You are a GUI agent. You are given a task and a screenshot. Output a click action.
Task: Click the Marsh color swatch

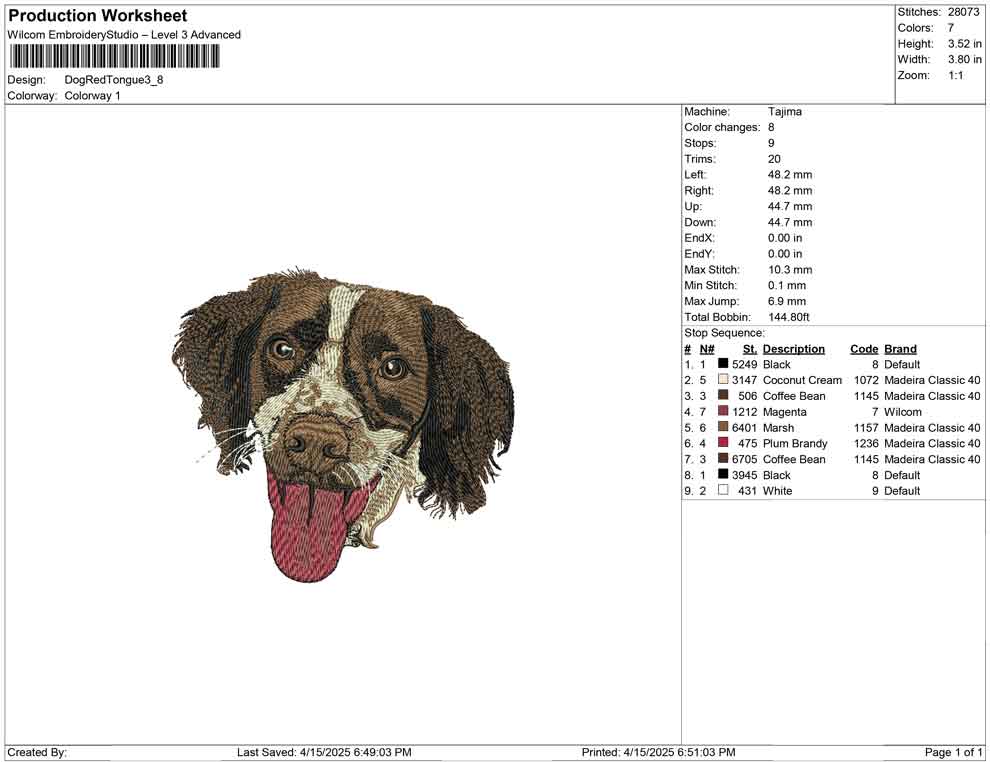(x=723, y=427)
